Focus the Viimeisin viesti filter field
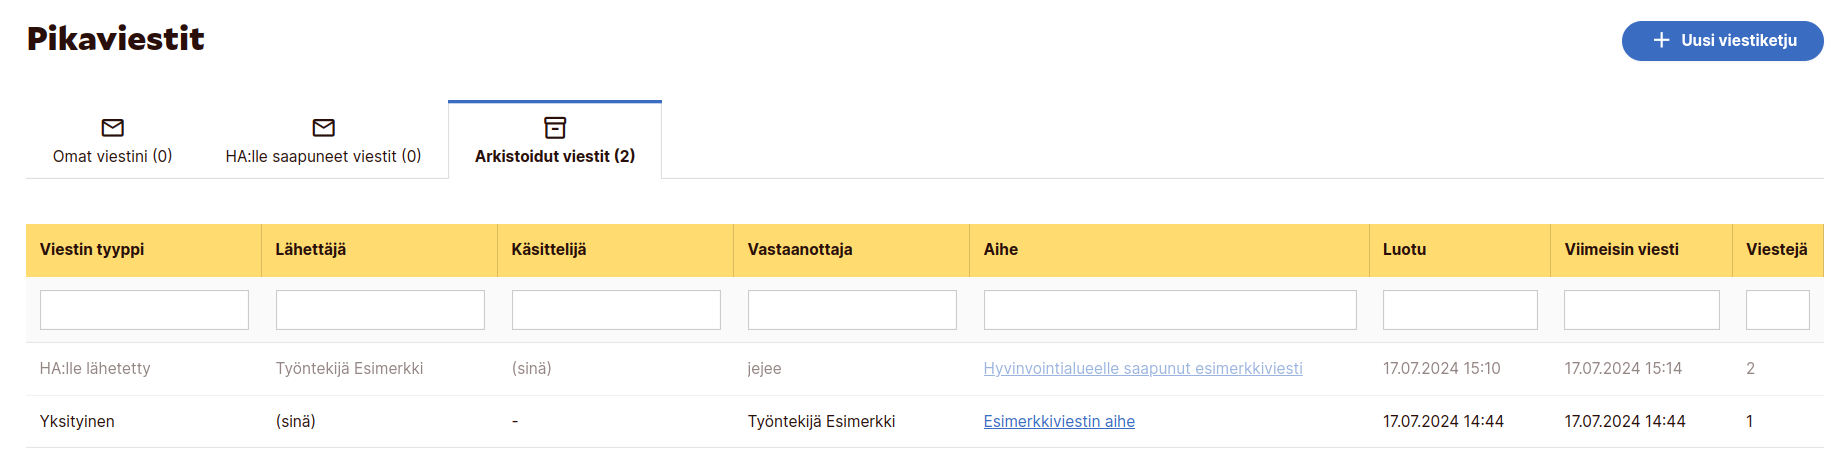 click(1642, 310)
